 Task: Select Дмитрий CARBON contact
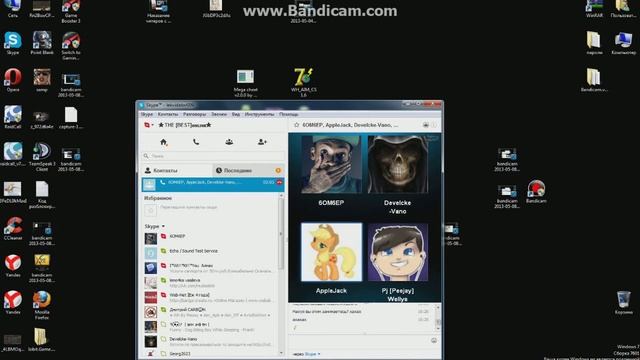tap(210, 312)
